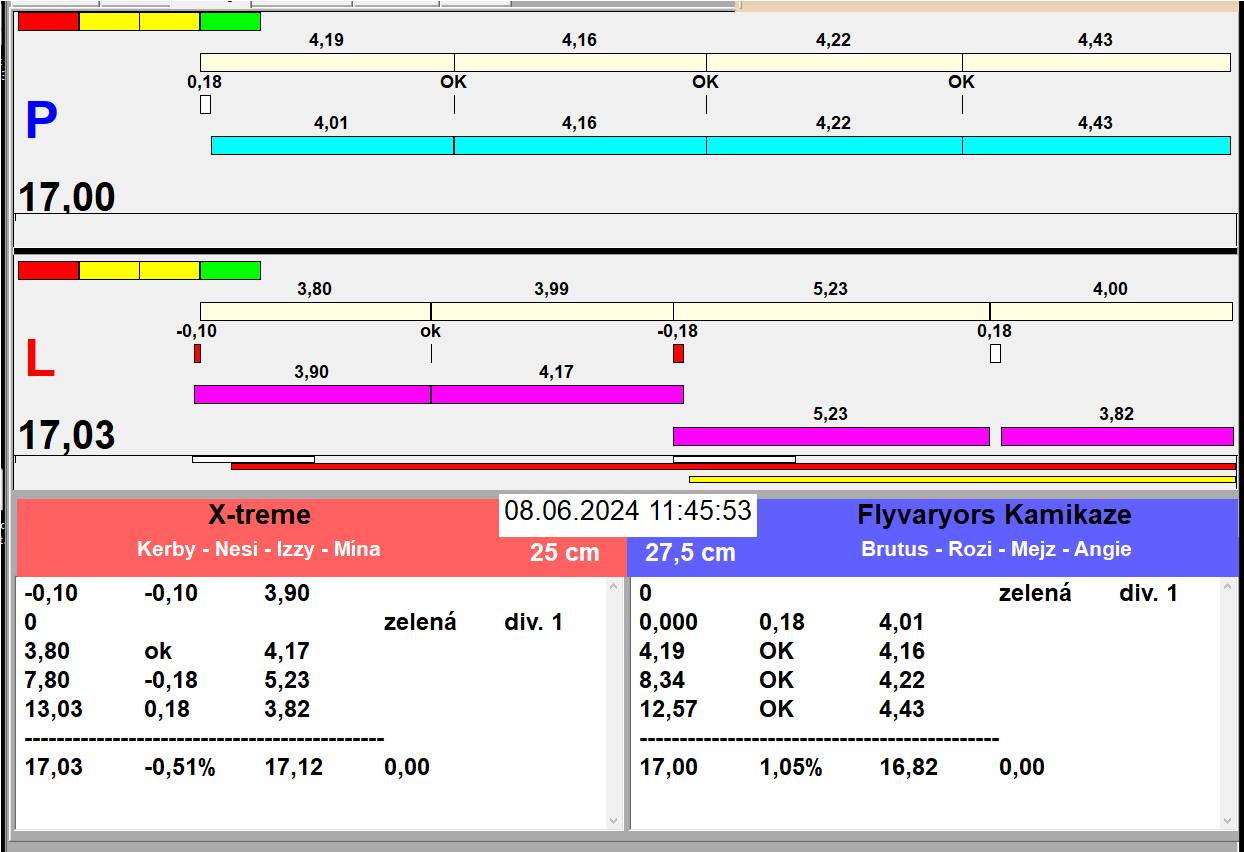
Task: Click the red start light in lane P
Action: pyautogui.click(x=48, y=22)
